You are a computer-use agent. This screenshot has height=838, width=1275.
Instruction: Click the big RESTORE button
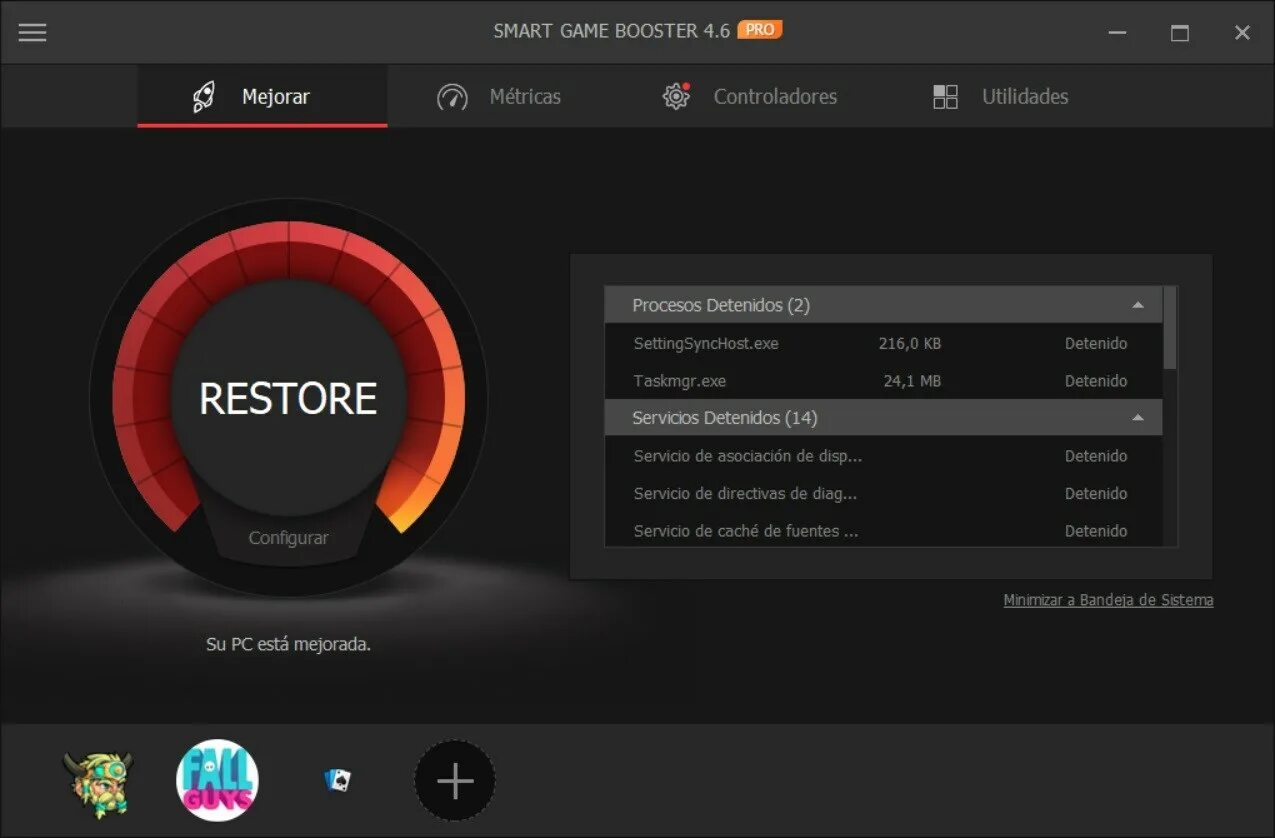[288, 398]
